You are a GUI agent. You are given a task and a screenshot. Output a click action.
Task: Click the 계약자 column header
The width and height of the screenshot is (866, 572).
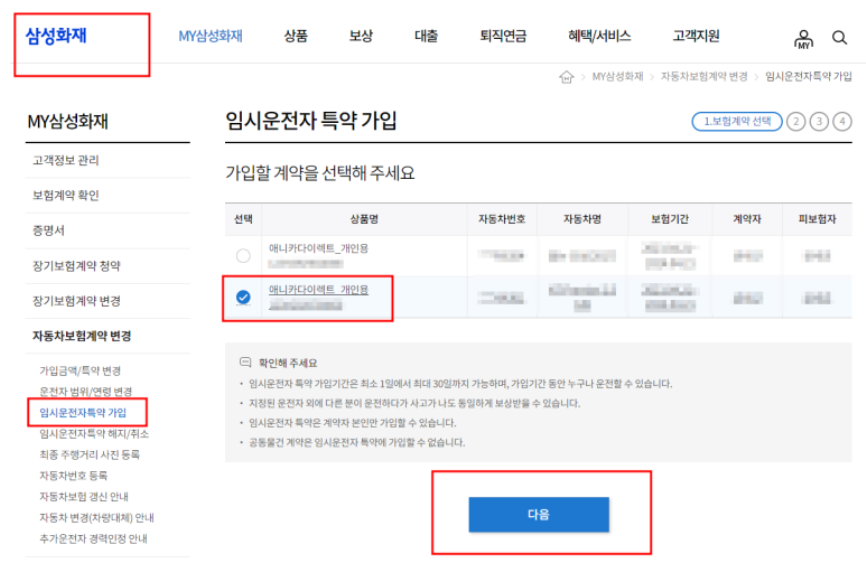coord(747,219)
